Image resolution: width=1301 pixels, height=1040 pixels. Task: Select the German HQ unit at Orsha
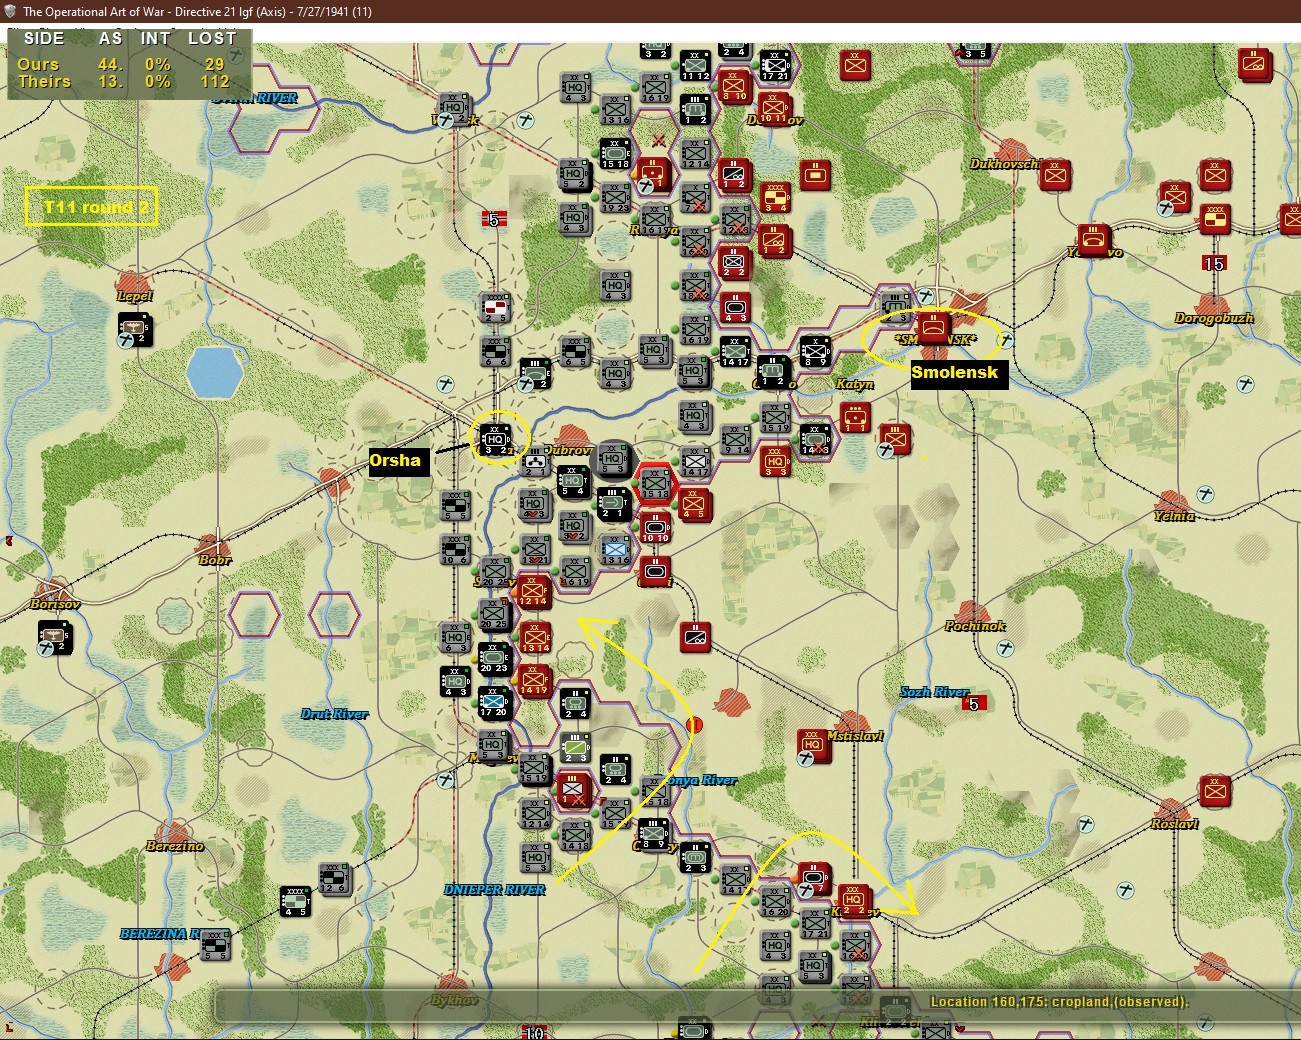[x=495, y=439]
